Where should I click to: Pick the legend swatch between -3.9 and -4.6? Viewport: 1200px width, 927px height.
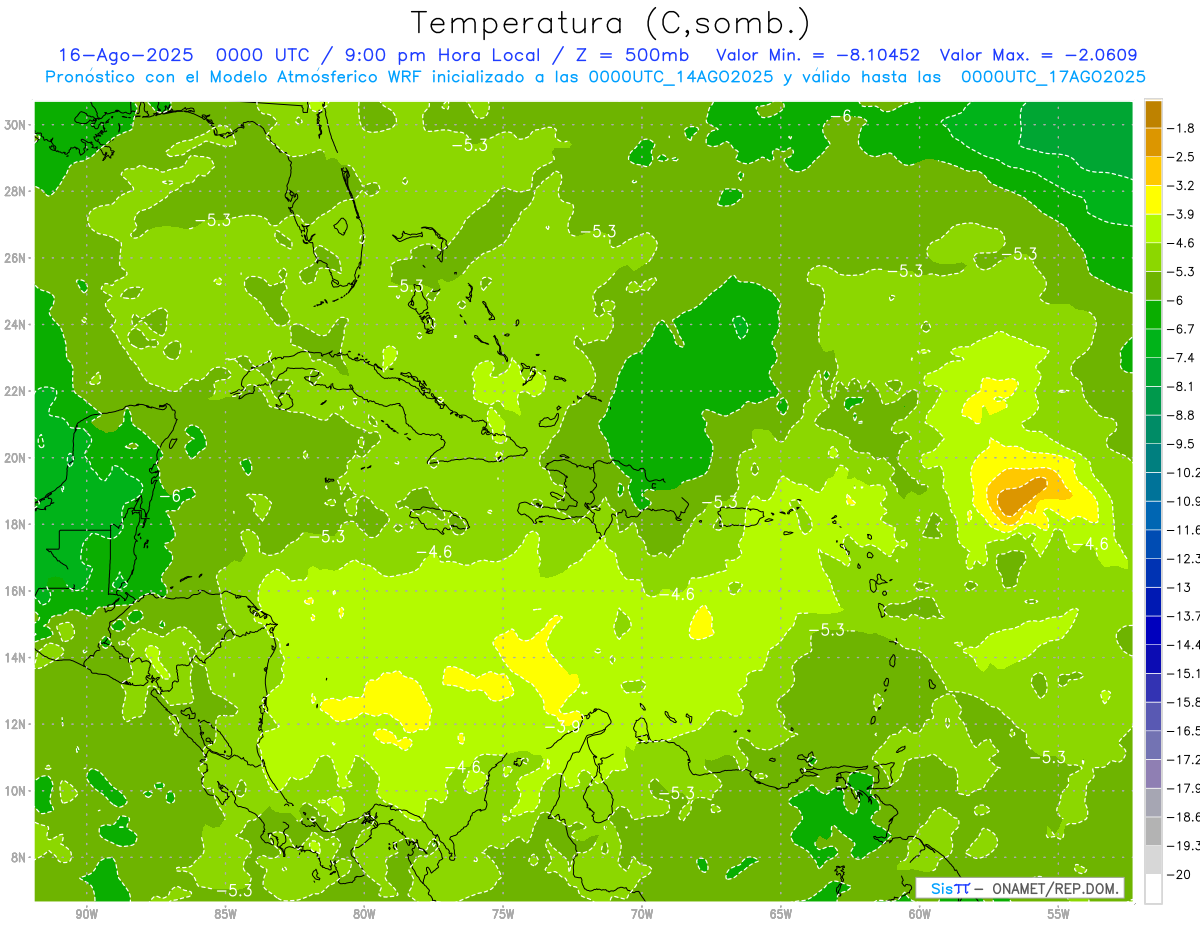(1153, 228)
